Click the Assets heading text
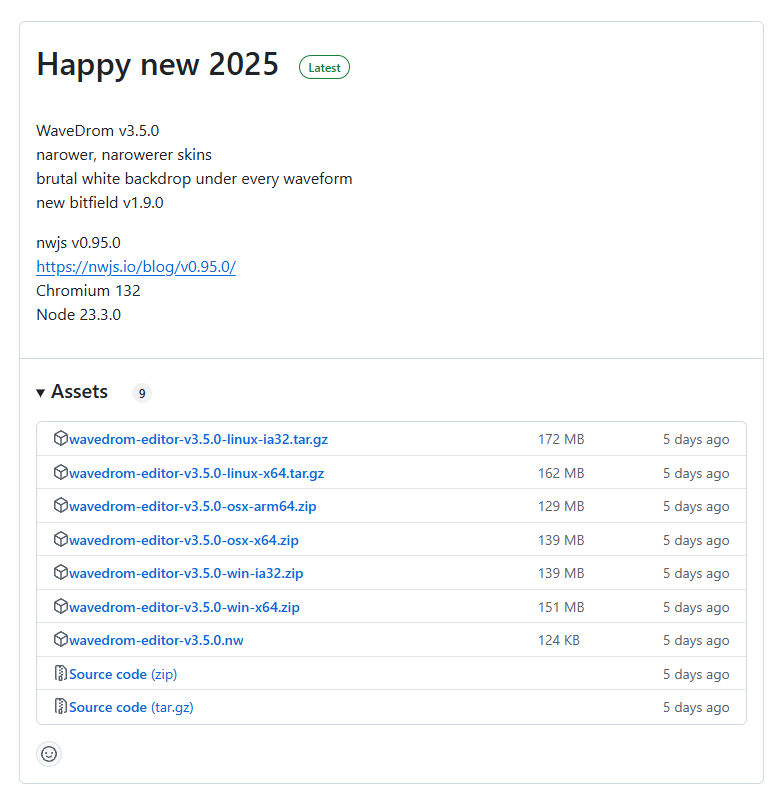775x792 pixels. (x=79, y=392)
